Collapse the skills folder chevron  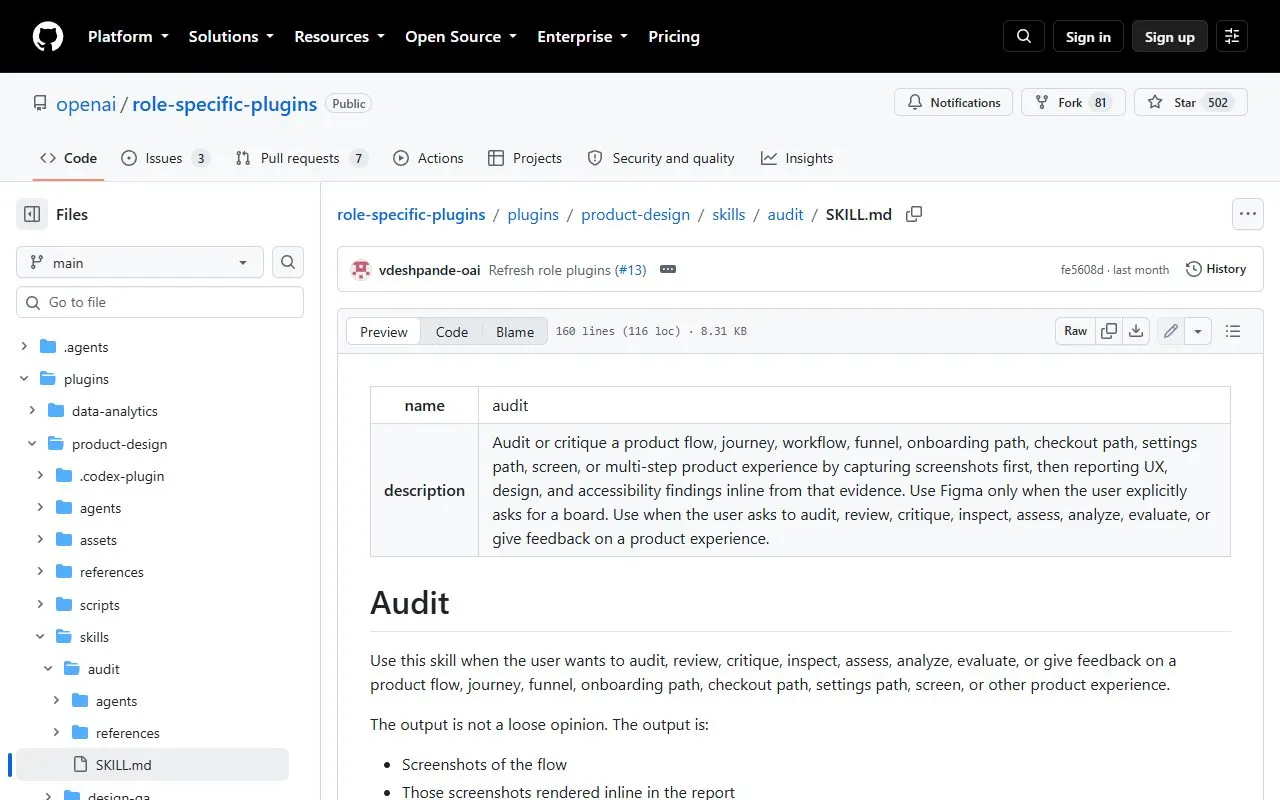point(40,637)
